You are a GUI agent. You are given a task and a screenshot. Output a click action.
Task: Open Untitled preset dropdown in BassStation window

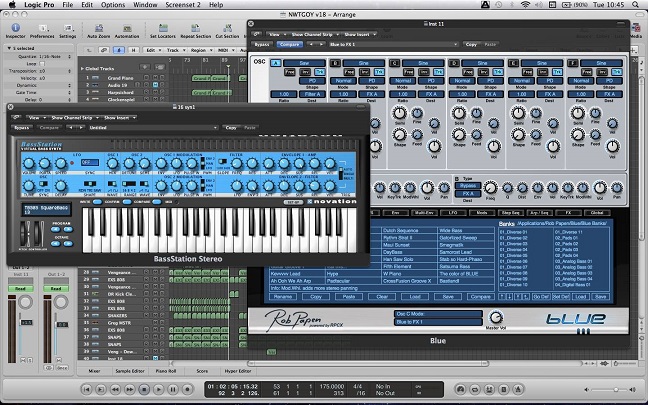152,128
